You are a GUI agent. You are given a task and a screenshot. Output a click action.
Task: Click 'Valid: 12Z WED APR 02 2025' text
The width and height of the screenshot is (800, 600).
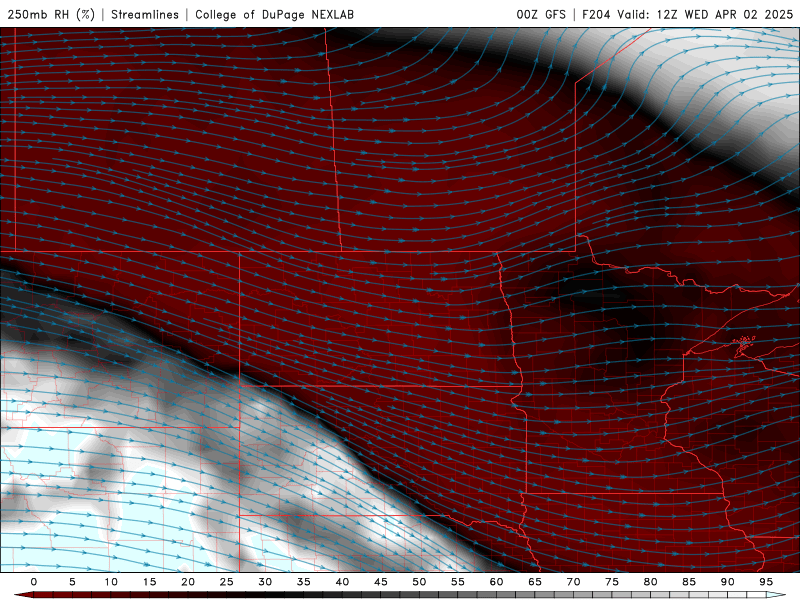705,14
